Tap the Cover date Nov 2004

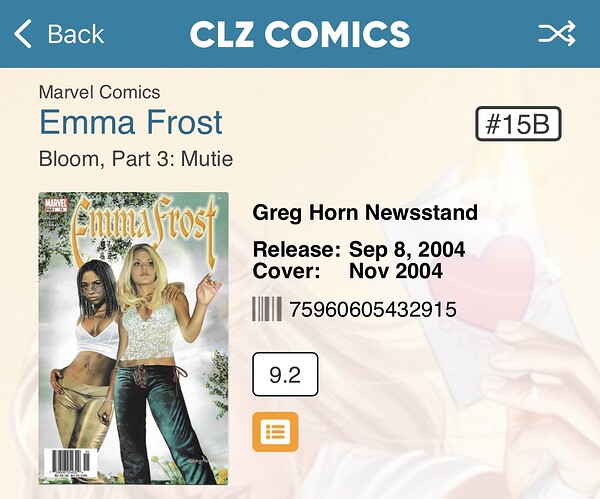coord(396,271)
